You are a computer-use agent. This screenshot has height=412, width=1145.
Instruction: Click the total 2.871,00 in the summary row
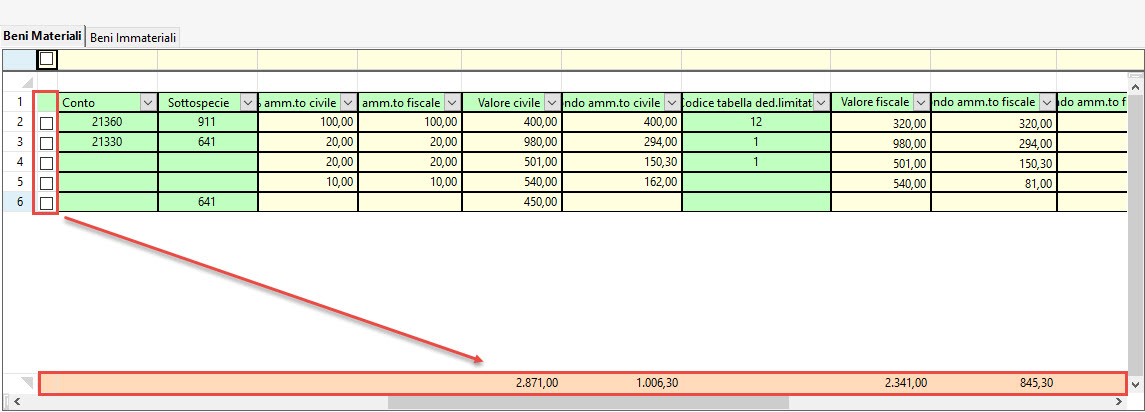537,382
